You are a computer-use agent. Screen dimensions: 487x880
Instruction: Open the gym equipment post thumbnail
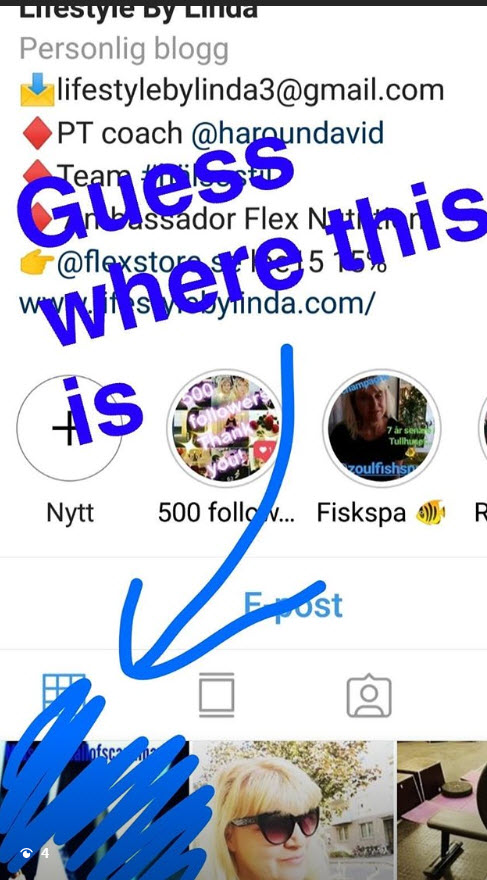(442, 810)
